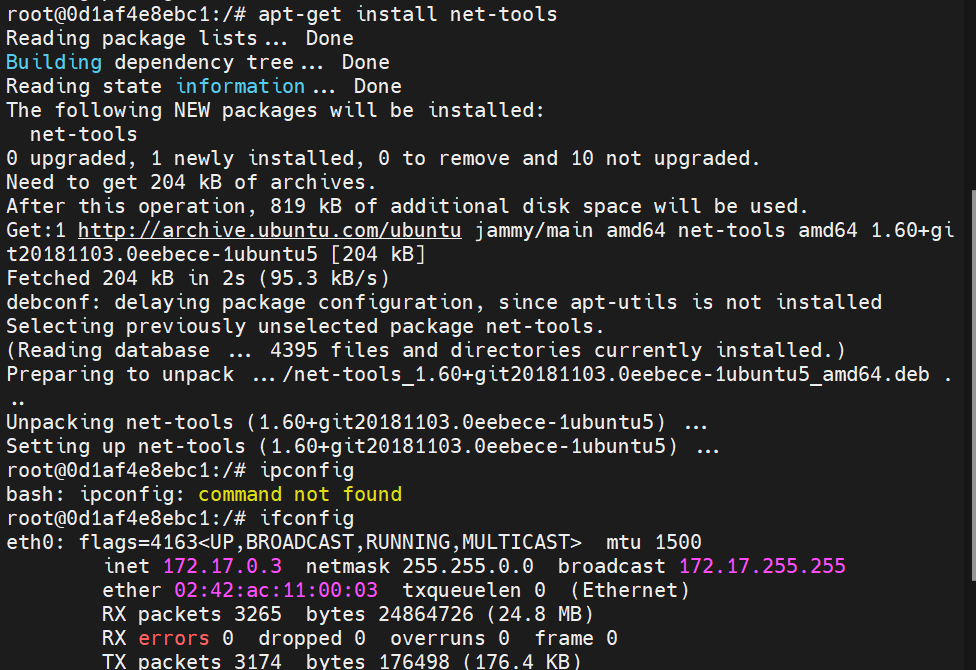Click the netmask value 255.255.0.0

pyautogui.click(x=467, y=566)
